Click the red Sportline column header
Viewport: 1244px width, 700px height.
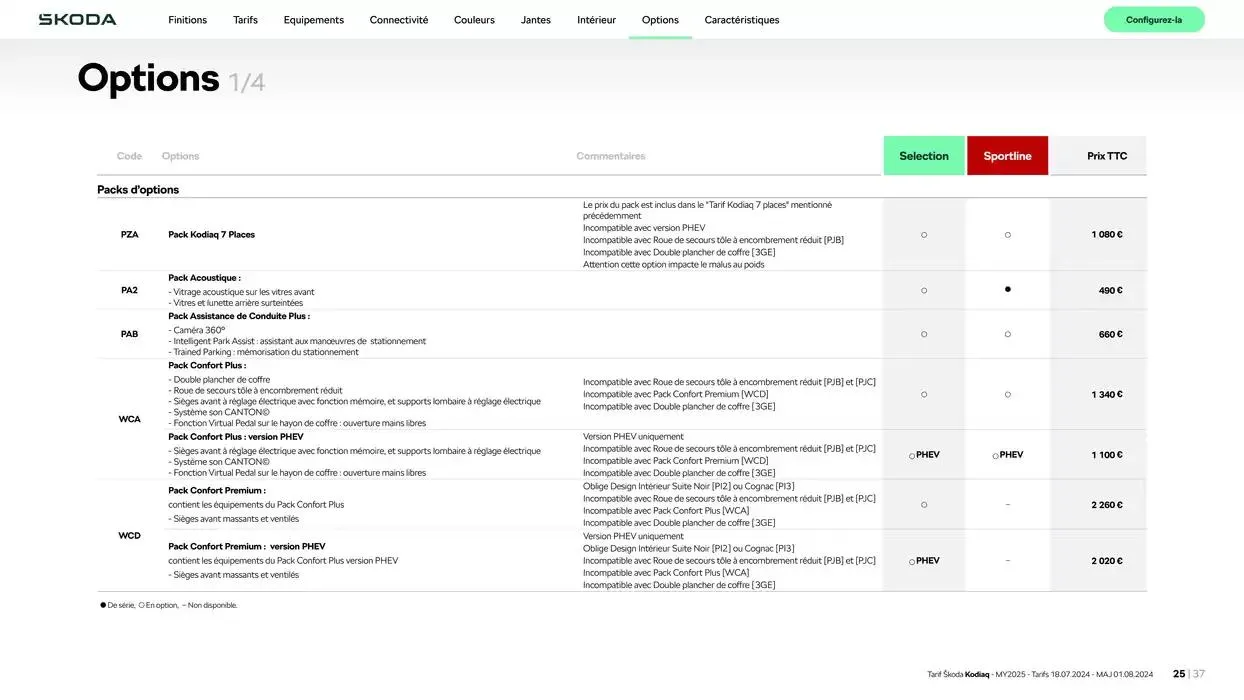[1007, 156]
